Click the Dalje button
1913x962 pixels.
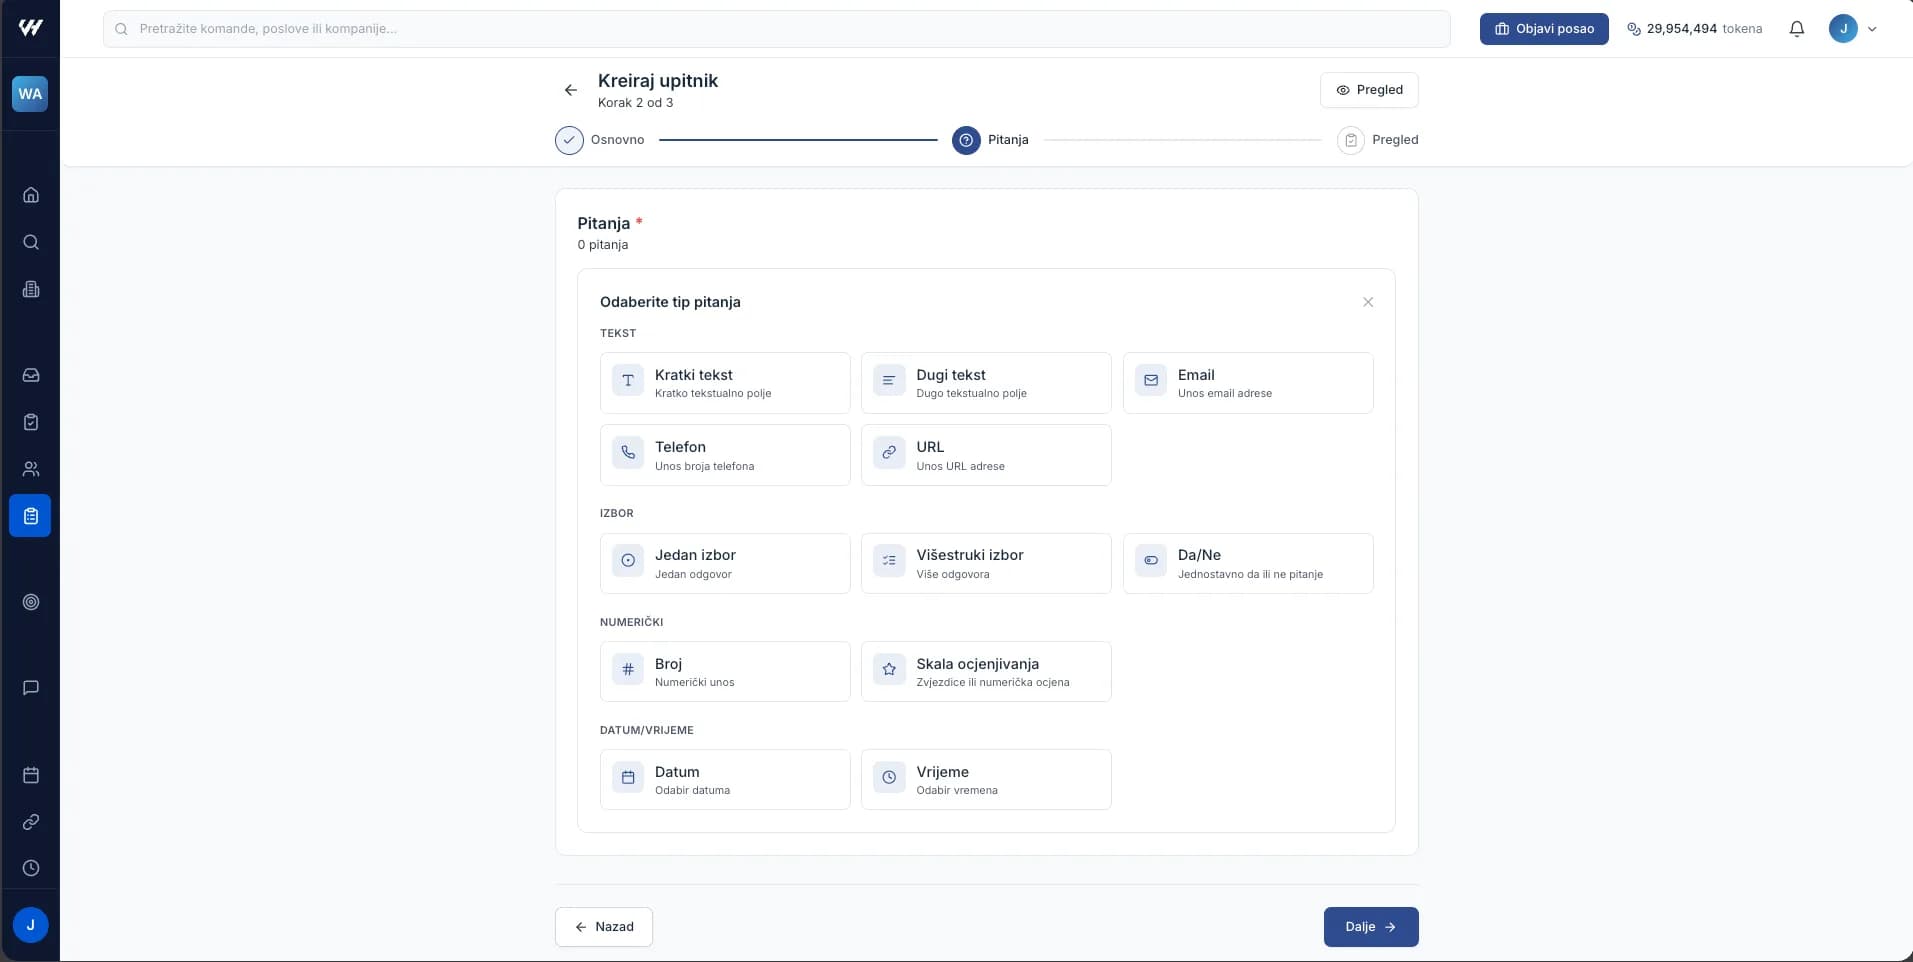(x=1371, y=927)
